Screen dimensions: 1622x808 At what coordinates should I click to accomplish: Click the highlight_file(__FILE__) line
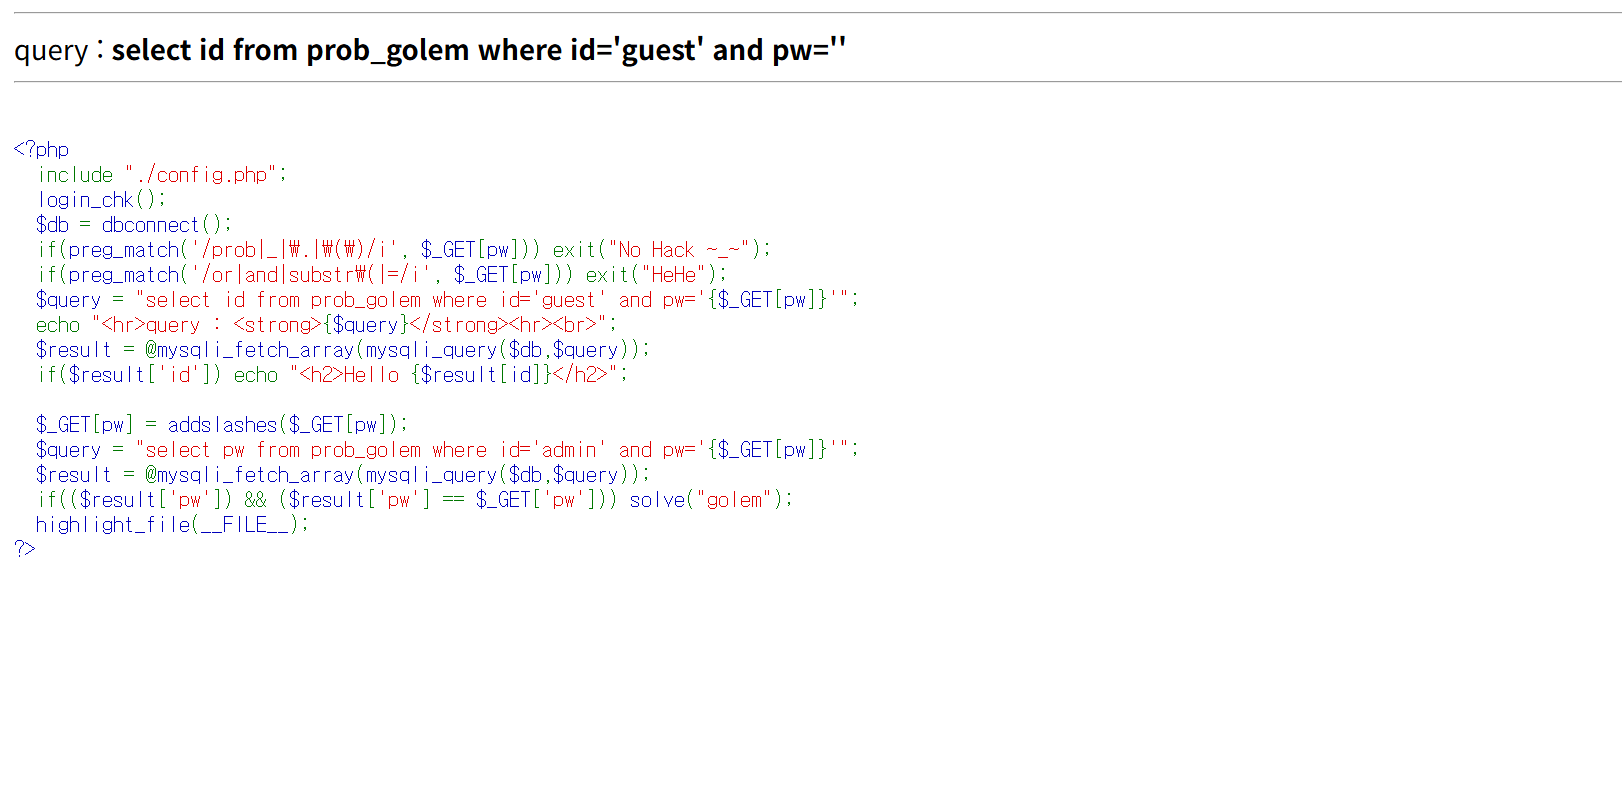pyautogui.click(x=172, y=525)
